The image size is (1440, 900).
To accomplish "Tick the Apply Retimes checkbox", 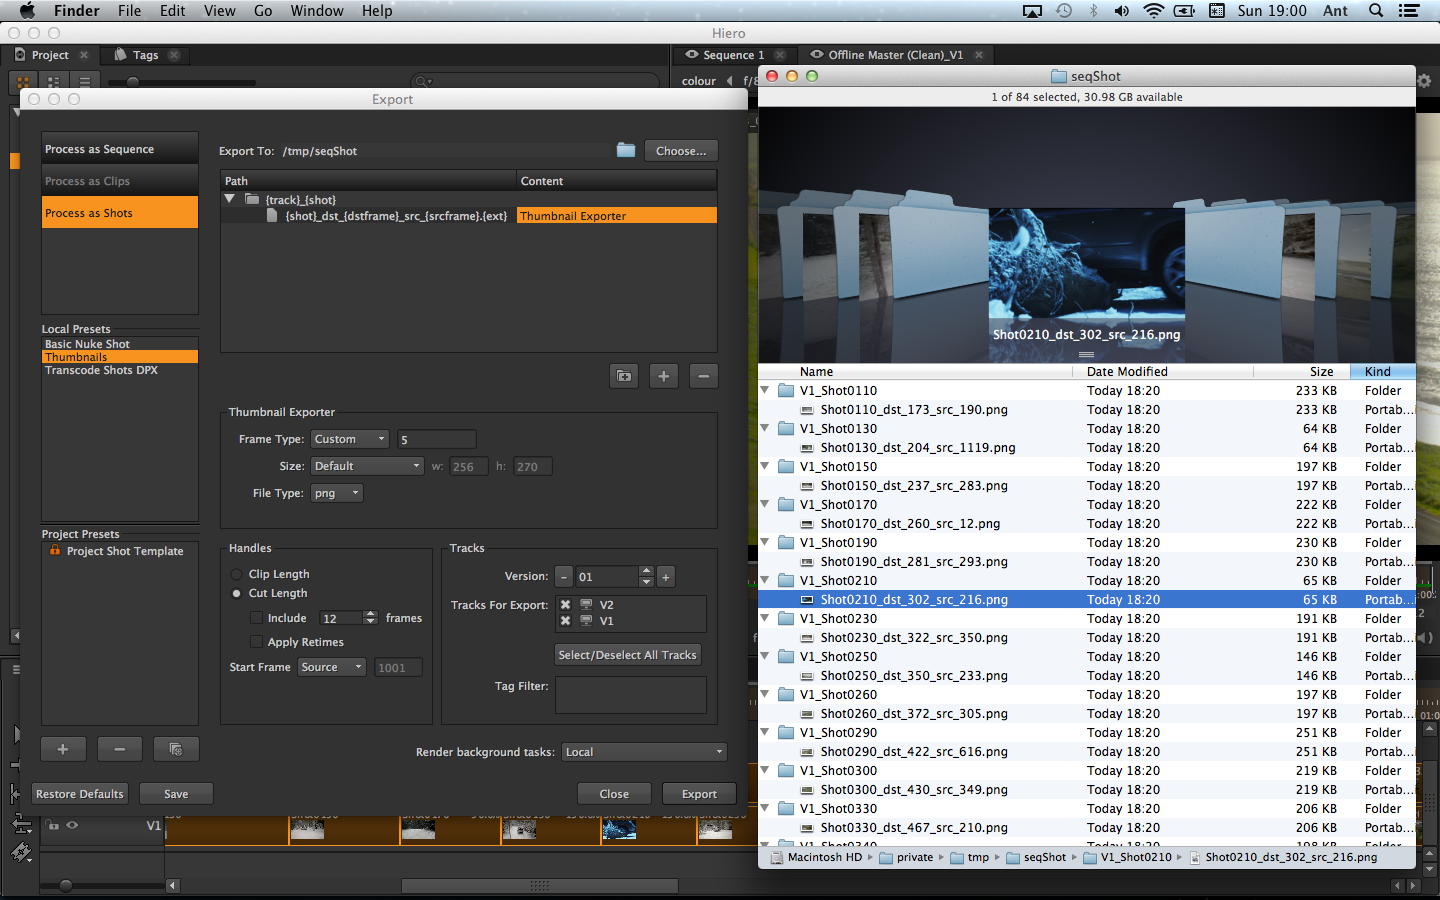I will coord(257,642).
